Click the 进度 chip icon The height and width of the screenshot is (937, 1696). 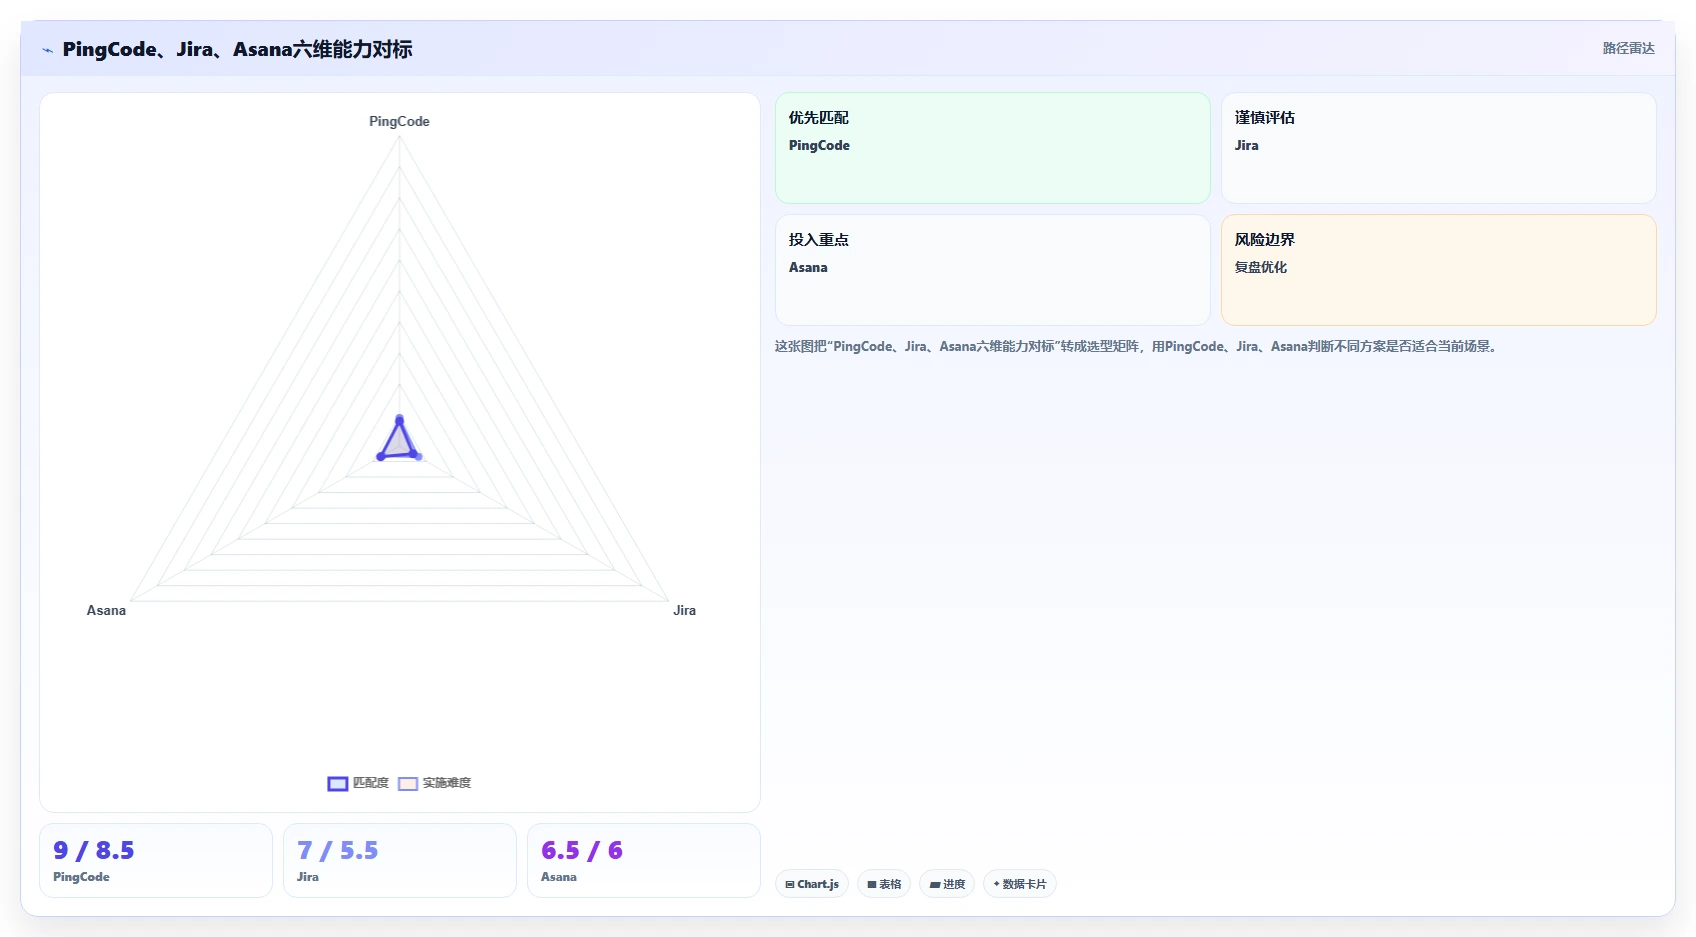(x=935, y=884)
